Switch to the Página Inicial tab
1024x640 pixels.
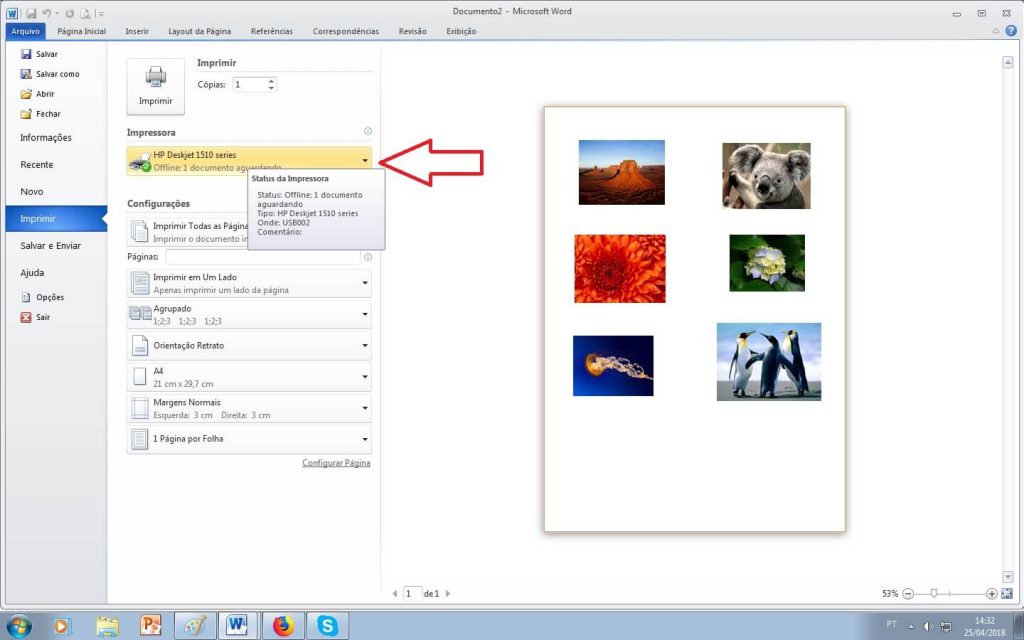click(81, 31)
